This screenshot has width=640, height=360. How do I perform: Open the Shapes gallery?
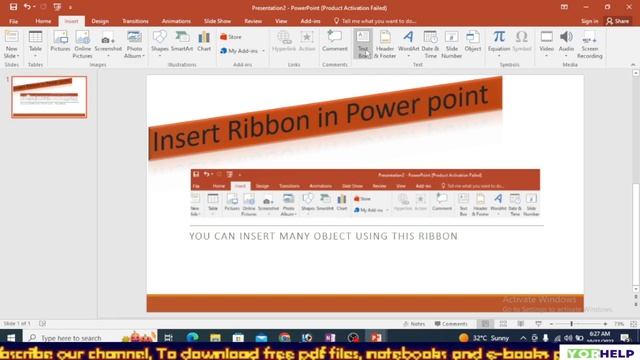[x=160, y=44]
